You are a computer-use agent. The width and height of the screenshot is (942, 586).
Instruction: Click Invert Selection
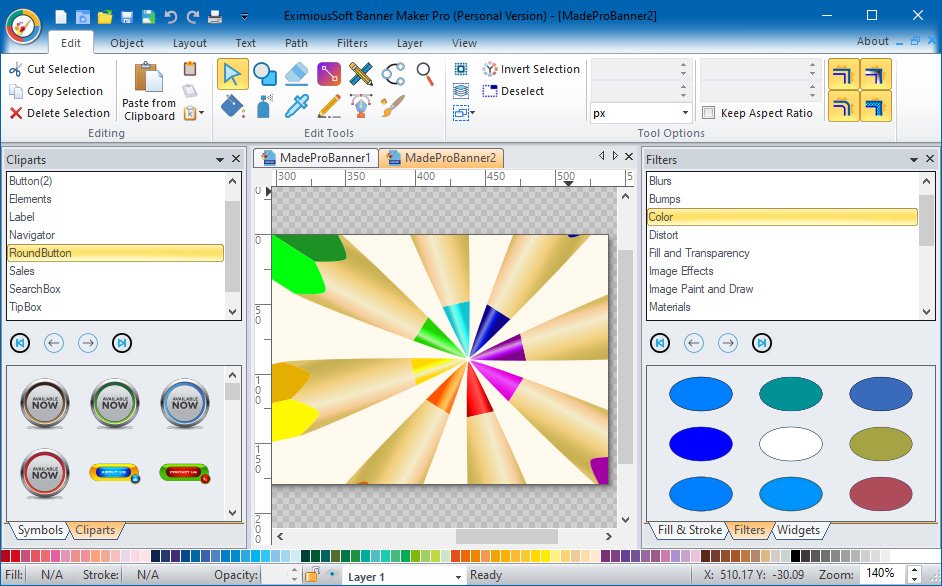tap(531, 69)
